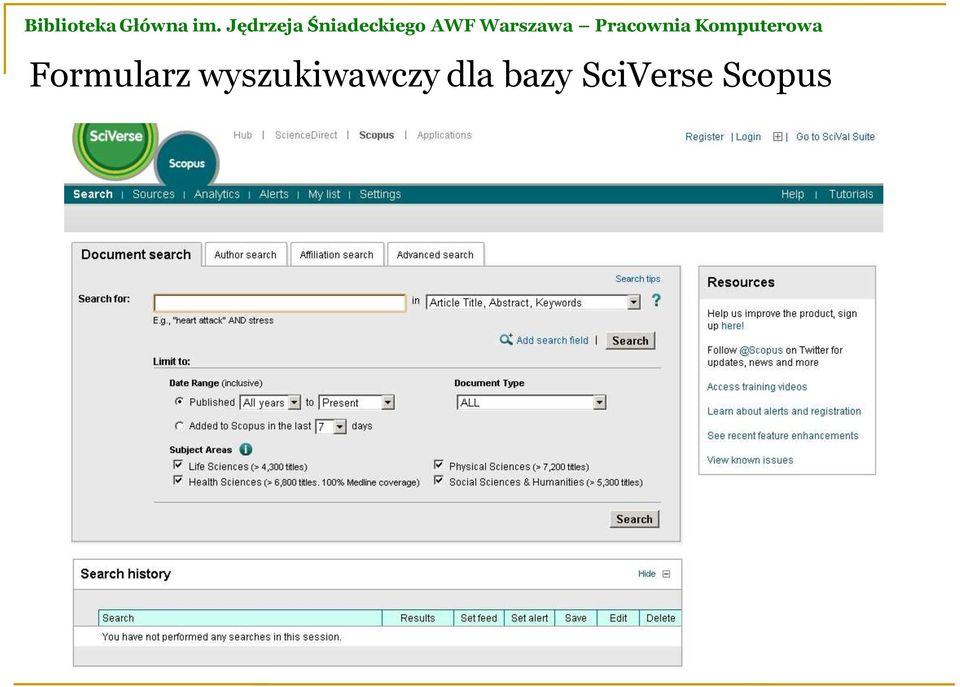Click the search field help question mark
Screen dimensions: 960x687
coord(656,301)
